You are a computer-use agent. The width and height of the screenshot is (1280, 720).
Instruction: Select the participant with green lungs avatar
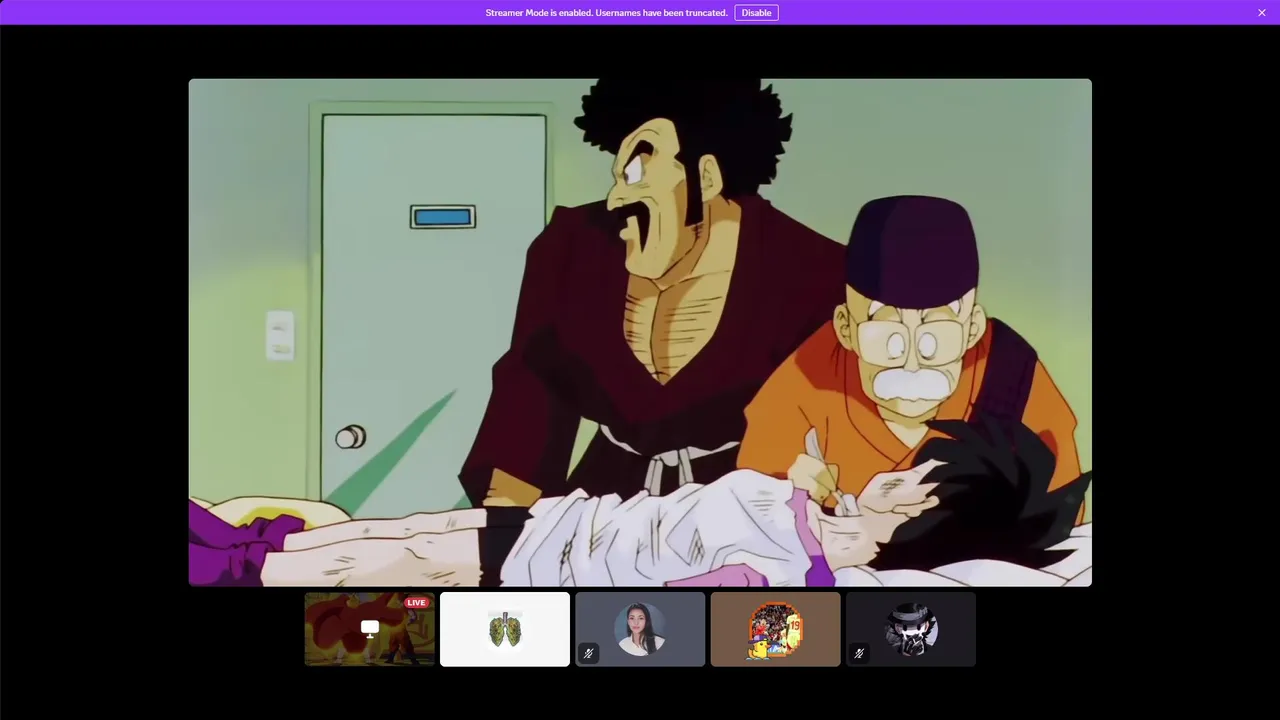coord(505,629)
